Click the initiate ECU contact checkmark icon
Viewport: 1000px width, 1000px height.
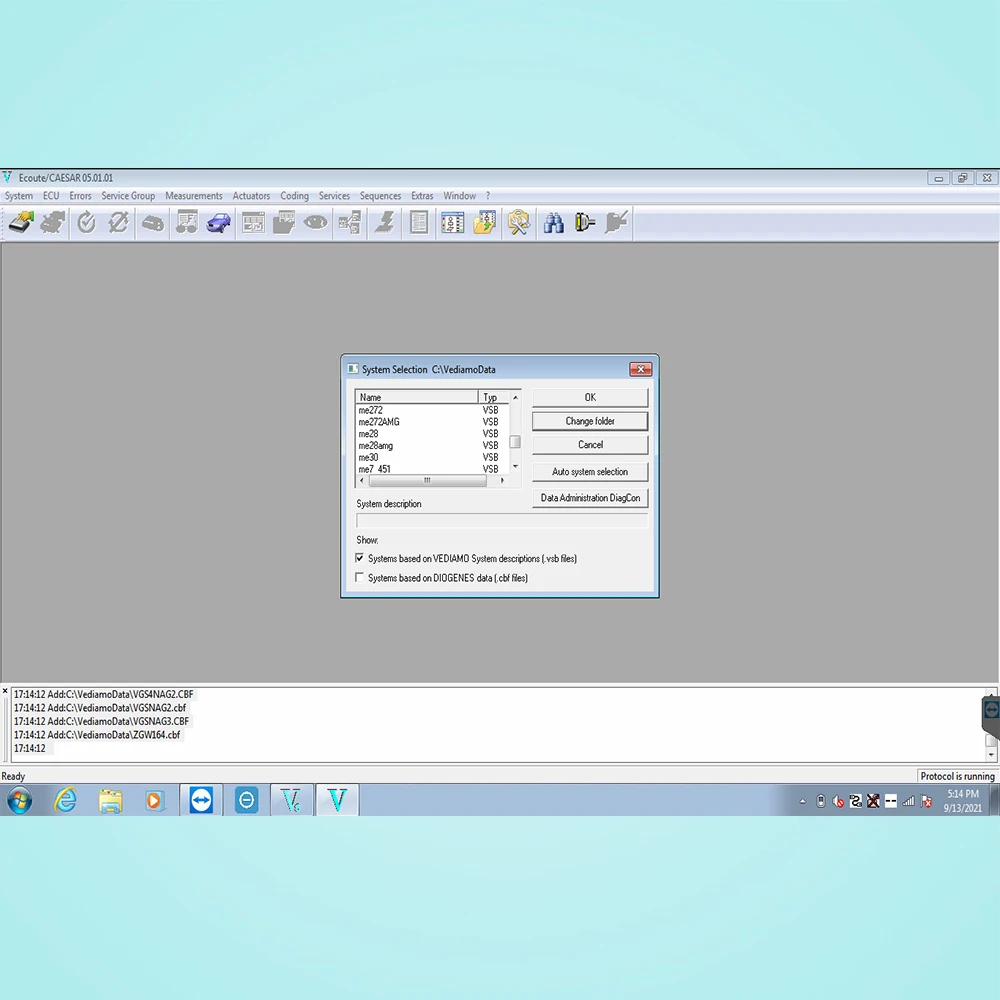[x=86, y=223]
